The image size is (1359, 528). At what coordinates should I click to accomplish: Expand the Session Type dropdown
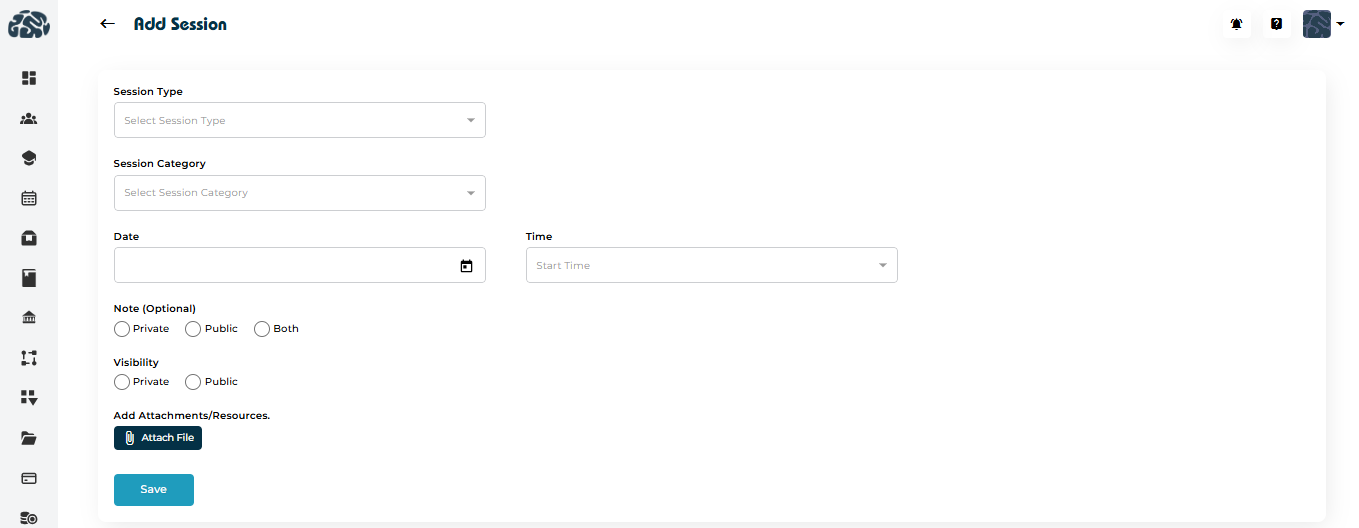[299, 121]
